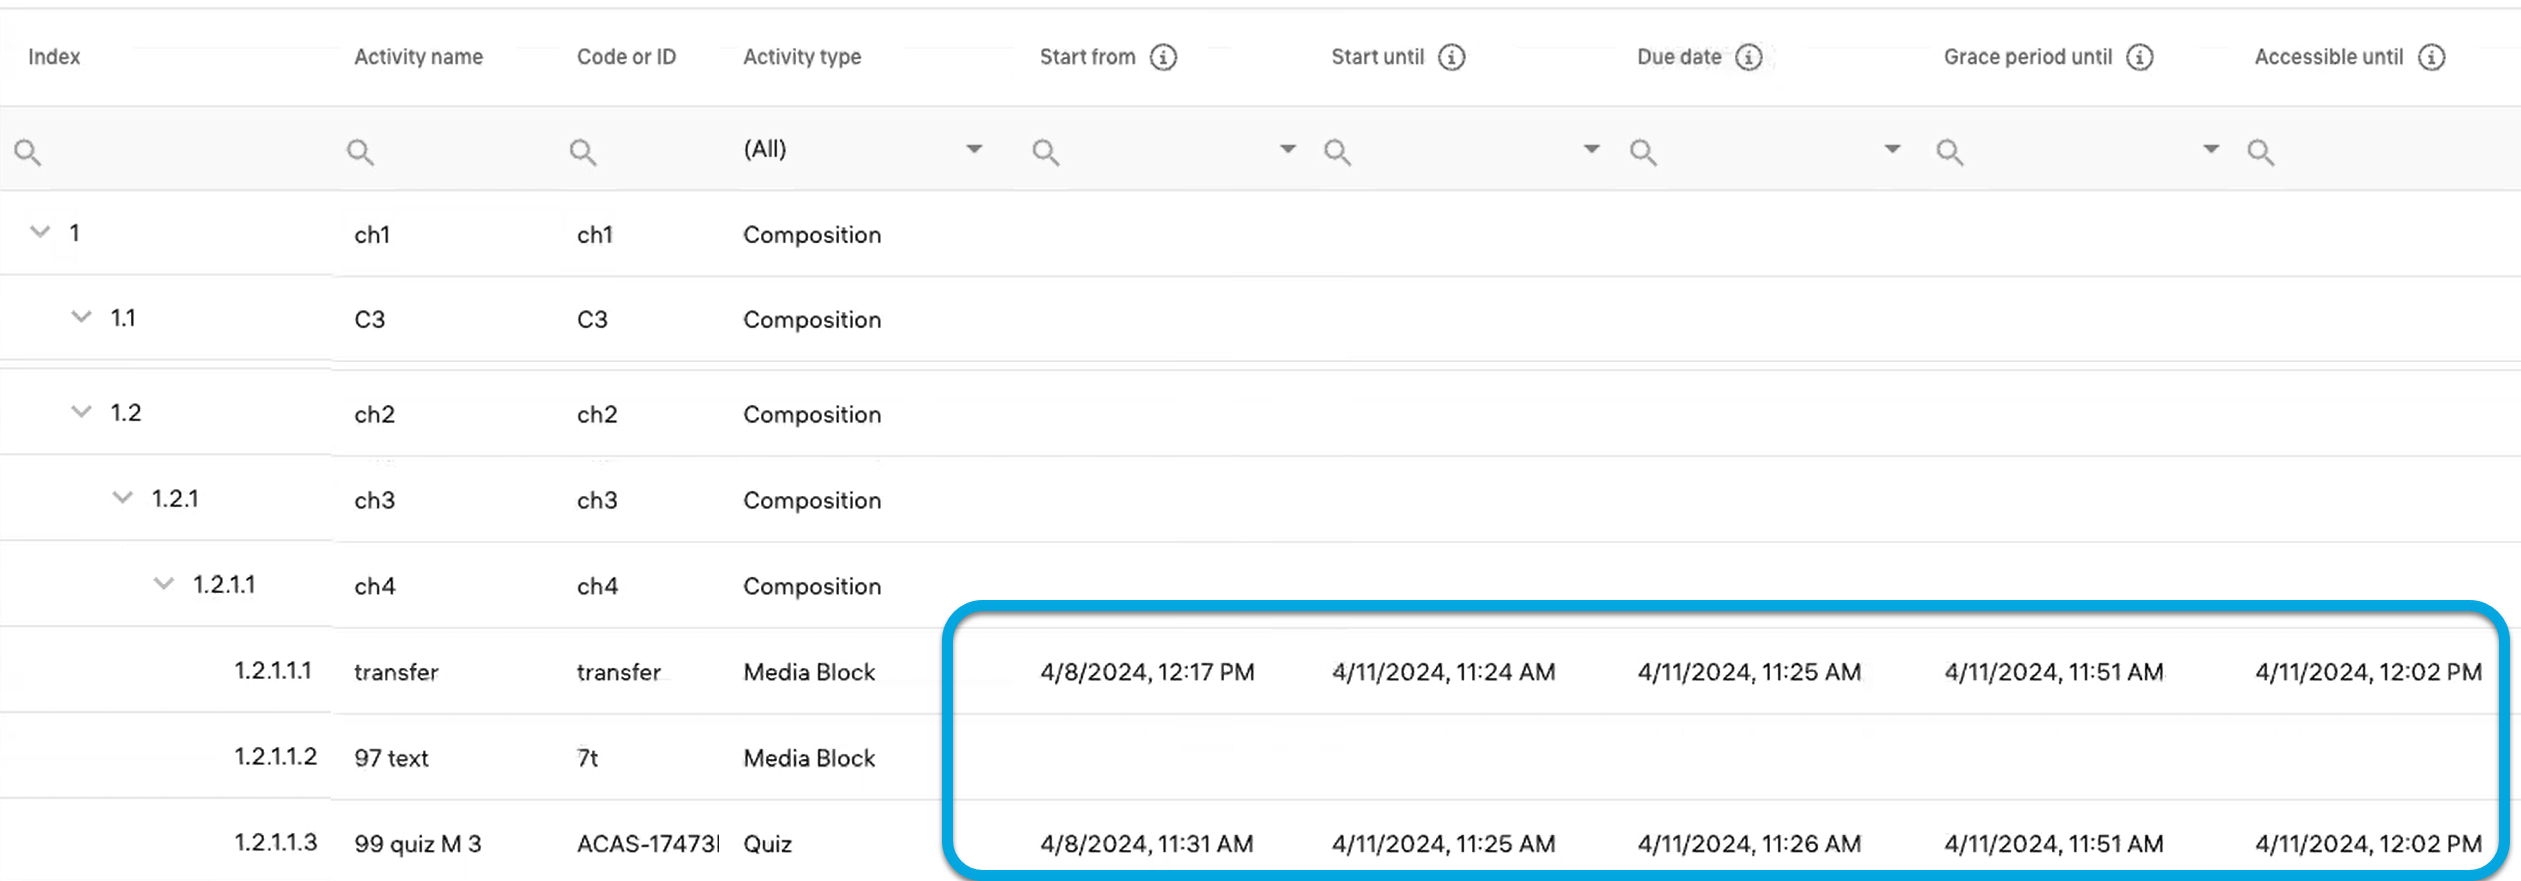Sort by Activity type column header
Viewport: 2521px width, 881px height.
point(801,57)
